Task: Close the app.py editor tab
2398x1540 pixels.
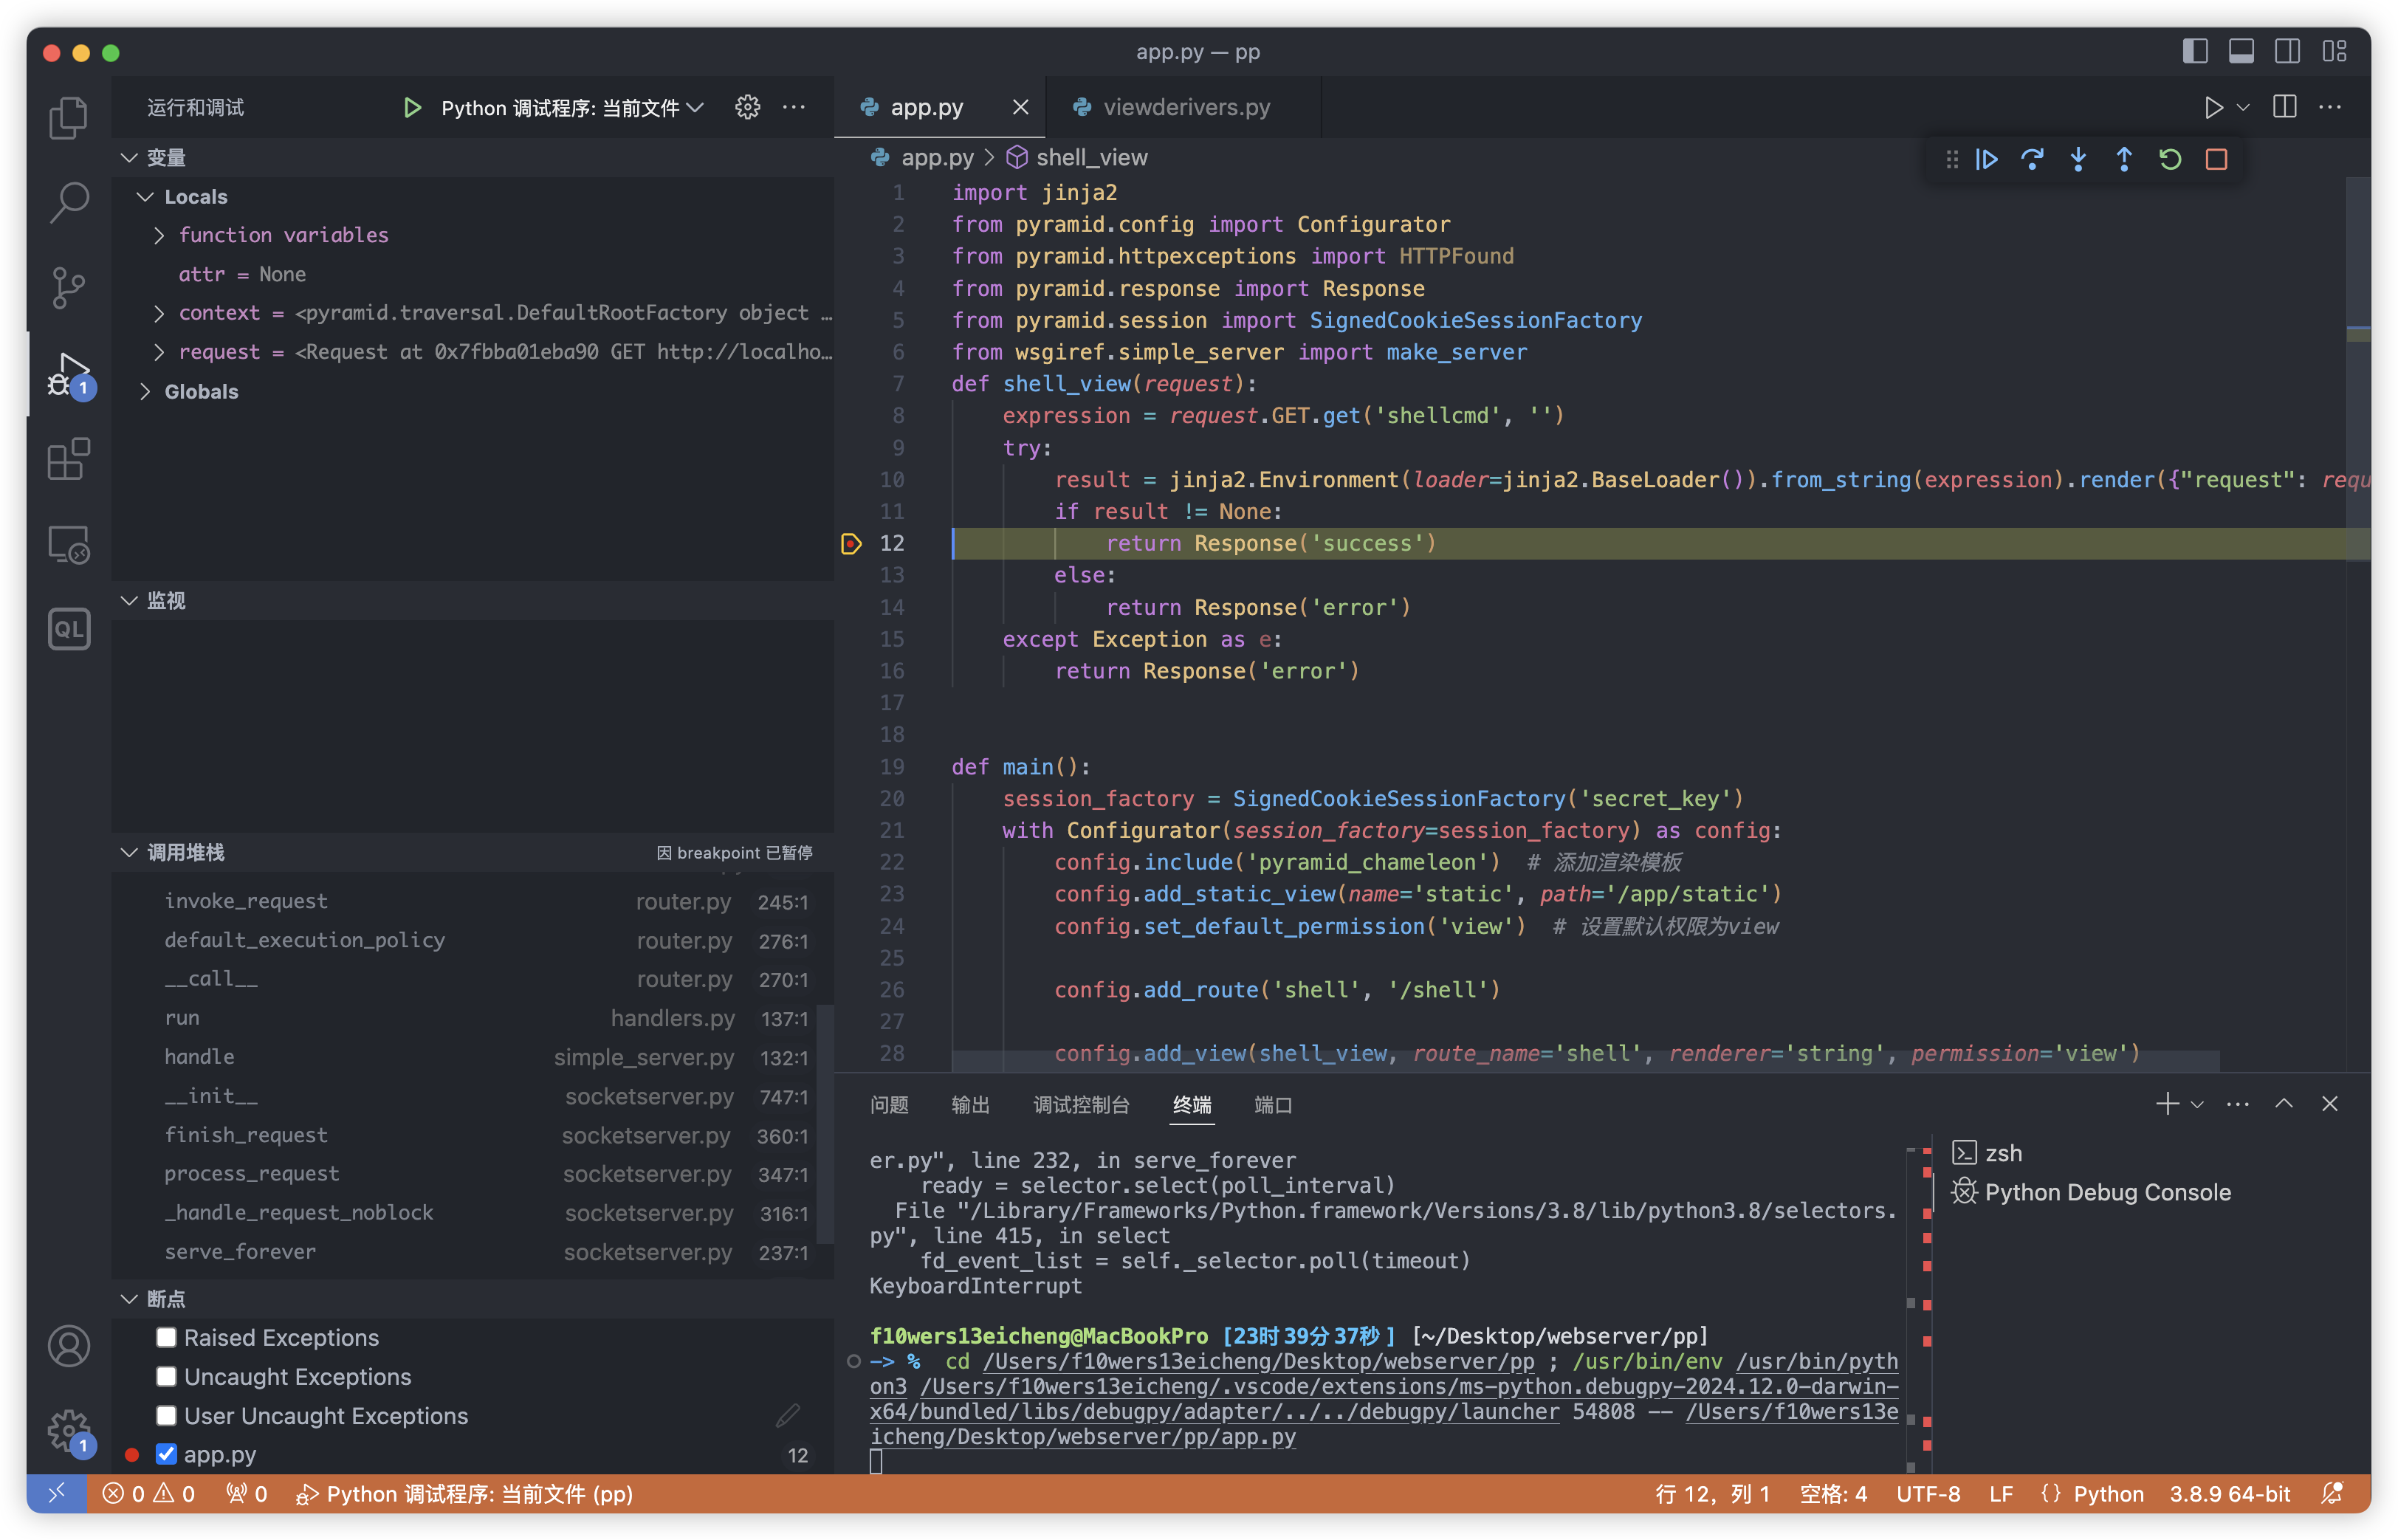Action: [1020, 107]
